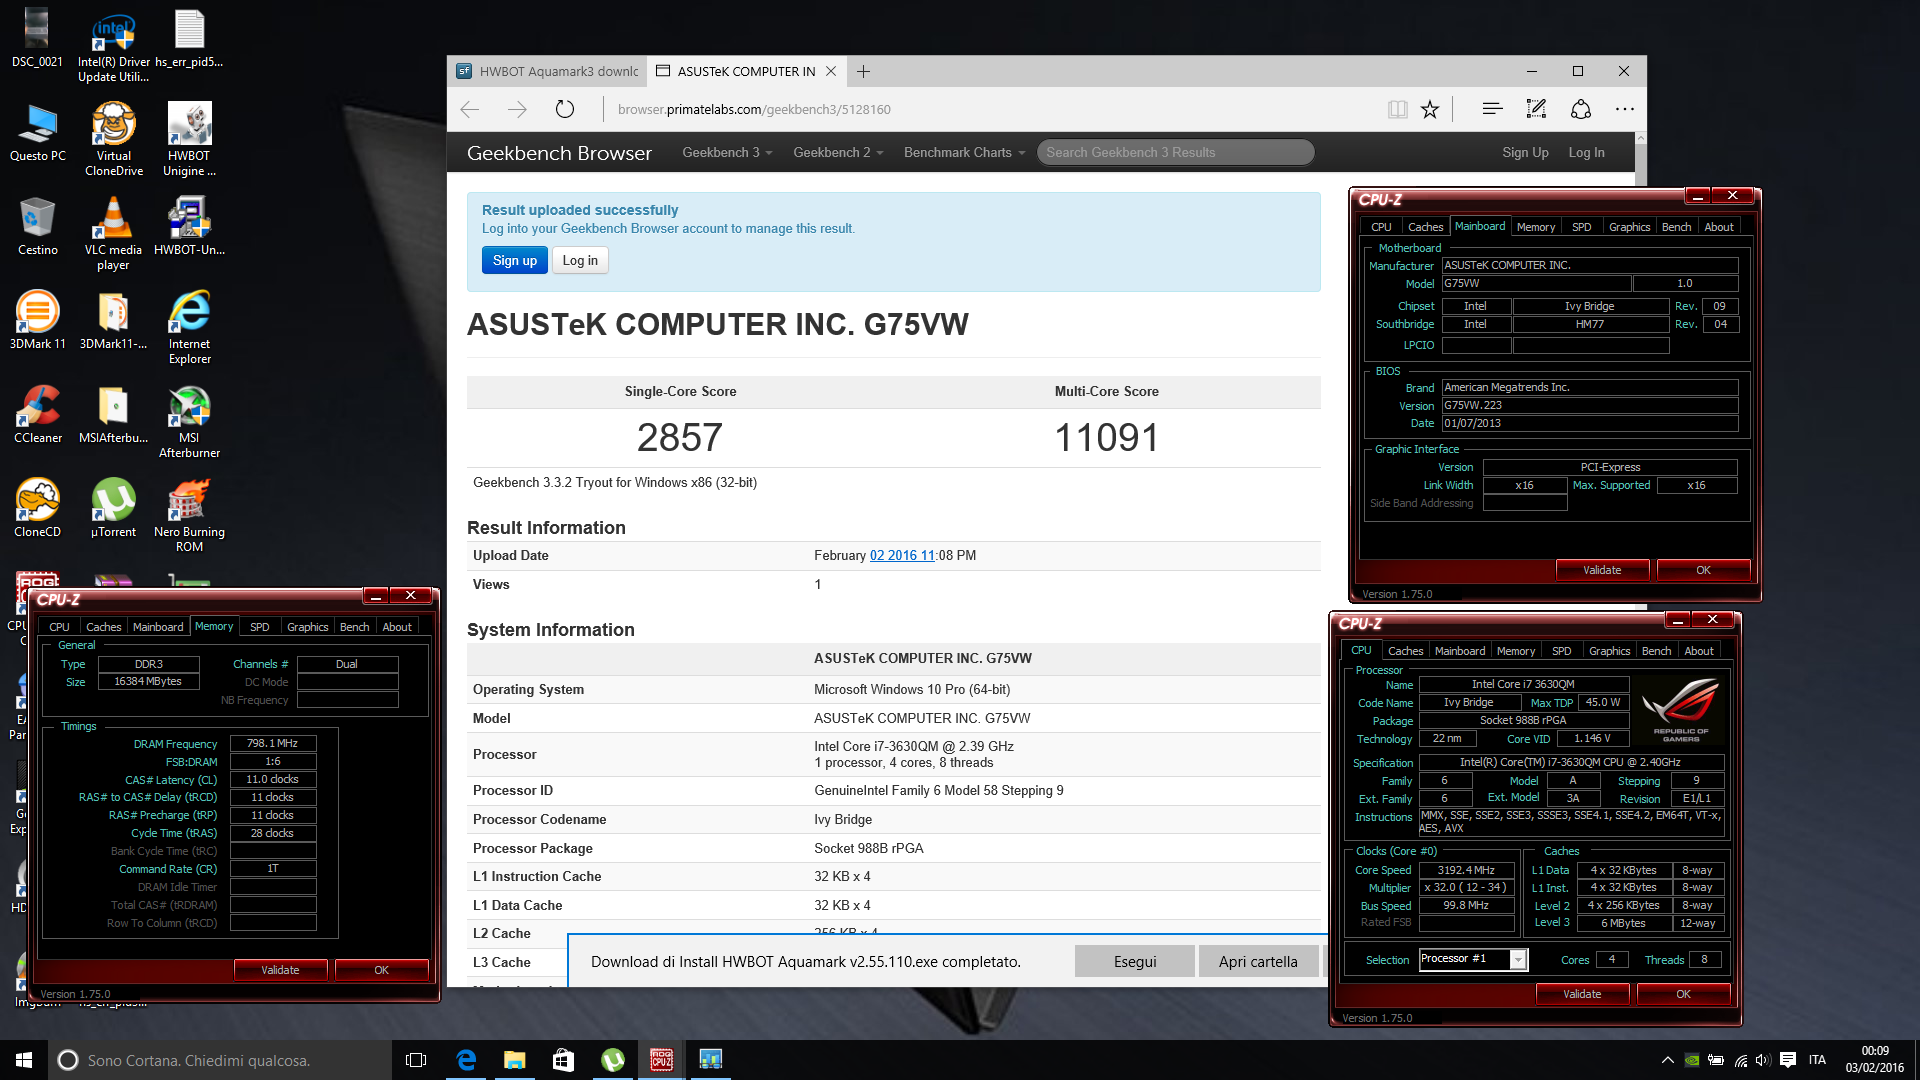Click the Log in button in the upload notice
The image size is (1920, 1080).
580,260
